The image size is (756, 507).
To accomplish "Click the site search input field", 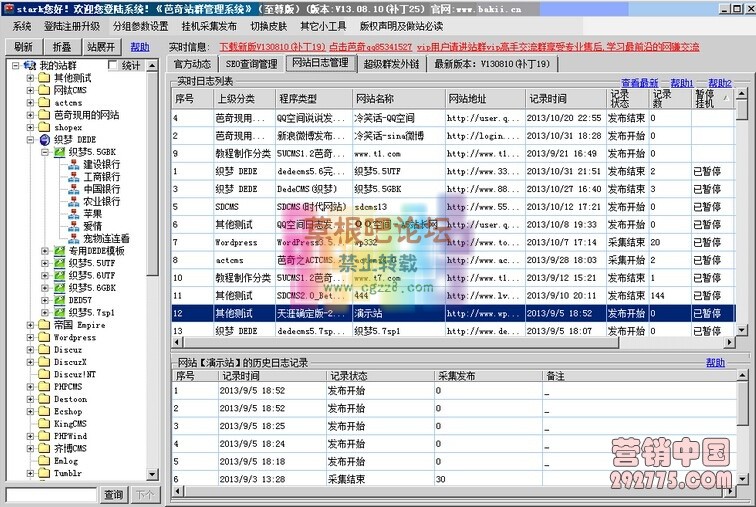I will 52,494.
